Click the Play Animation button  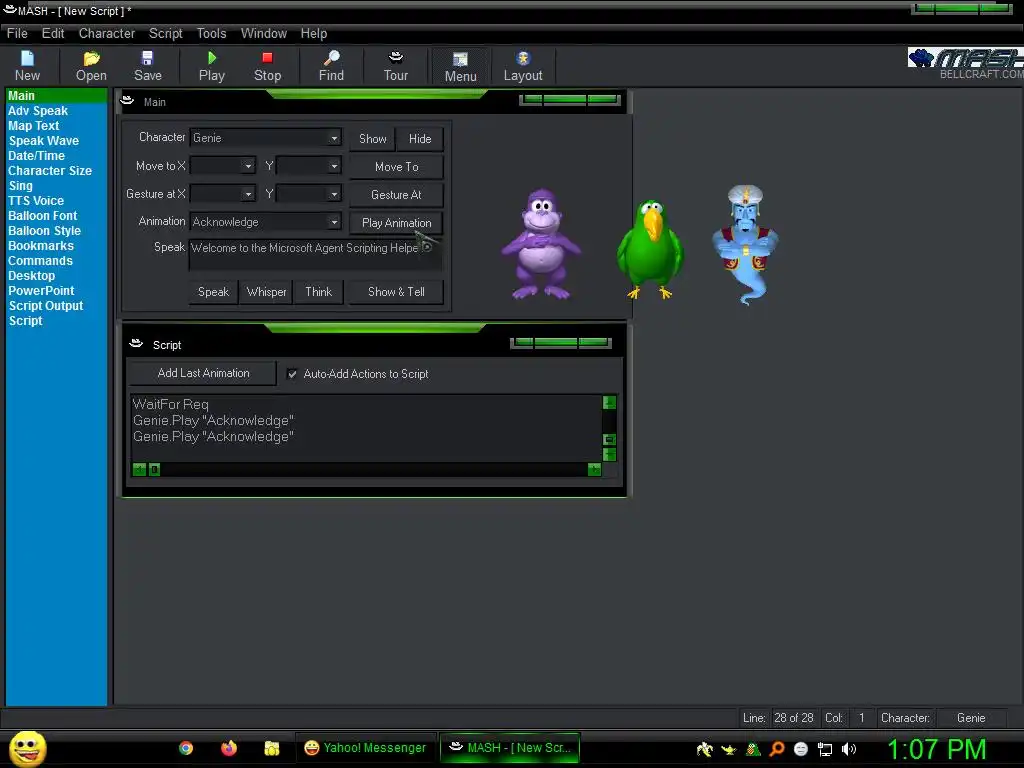point(396,223)
